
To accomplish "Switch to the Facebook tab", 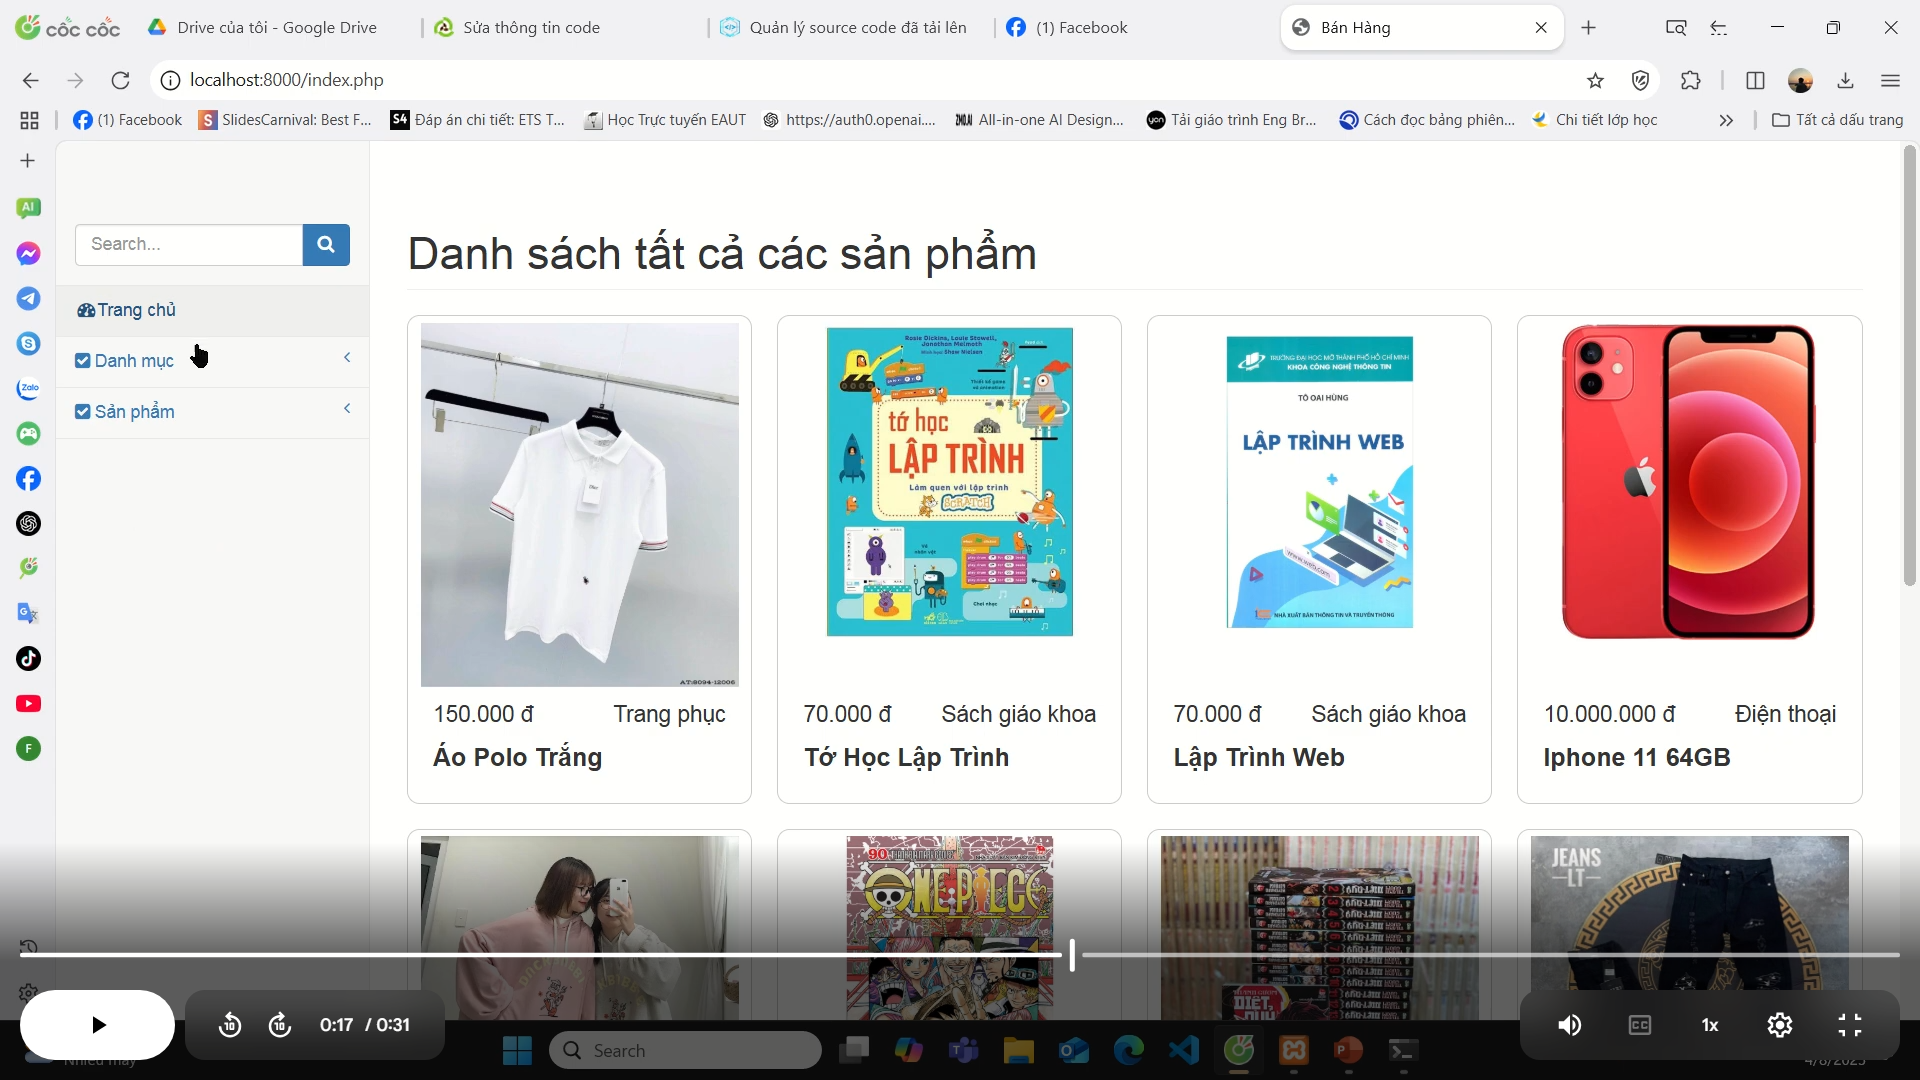I will coord(1081,28).
